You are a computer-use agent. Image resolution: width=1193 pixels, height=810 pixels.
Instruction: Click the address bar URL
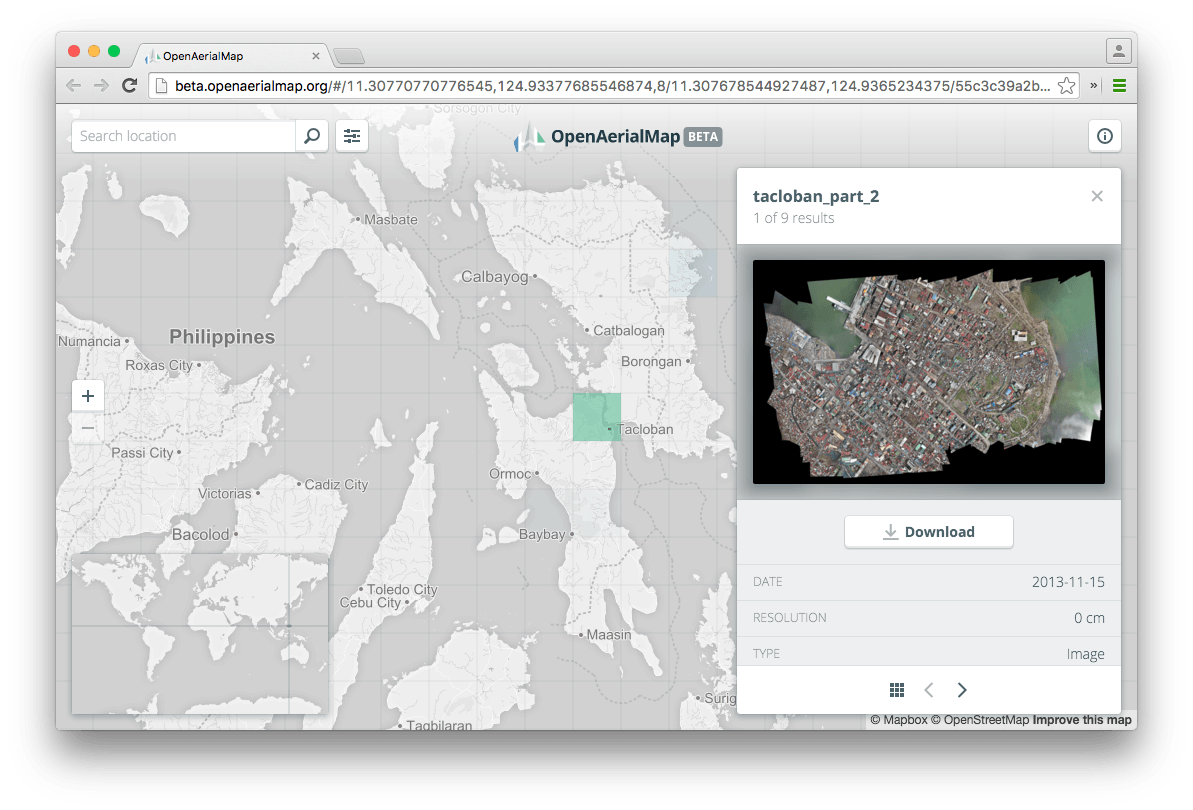(x=612, y=86)
